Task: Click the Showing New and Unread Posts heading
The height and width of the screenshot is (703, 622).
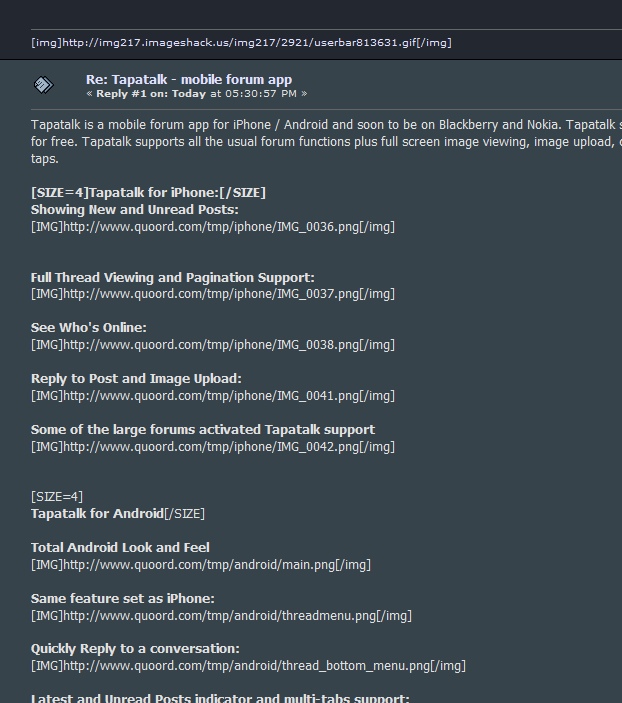Action: 135,210
